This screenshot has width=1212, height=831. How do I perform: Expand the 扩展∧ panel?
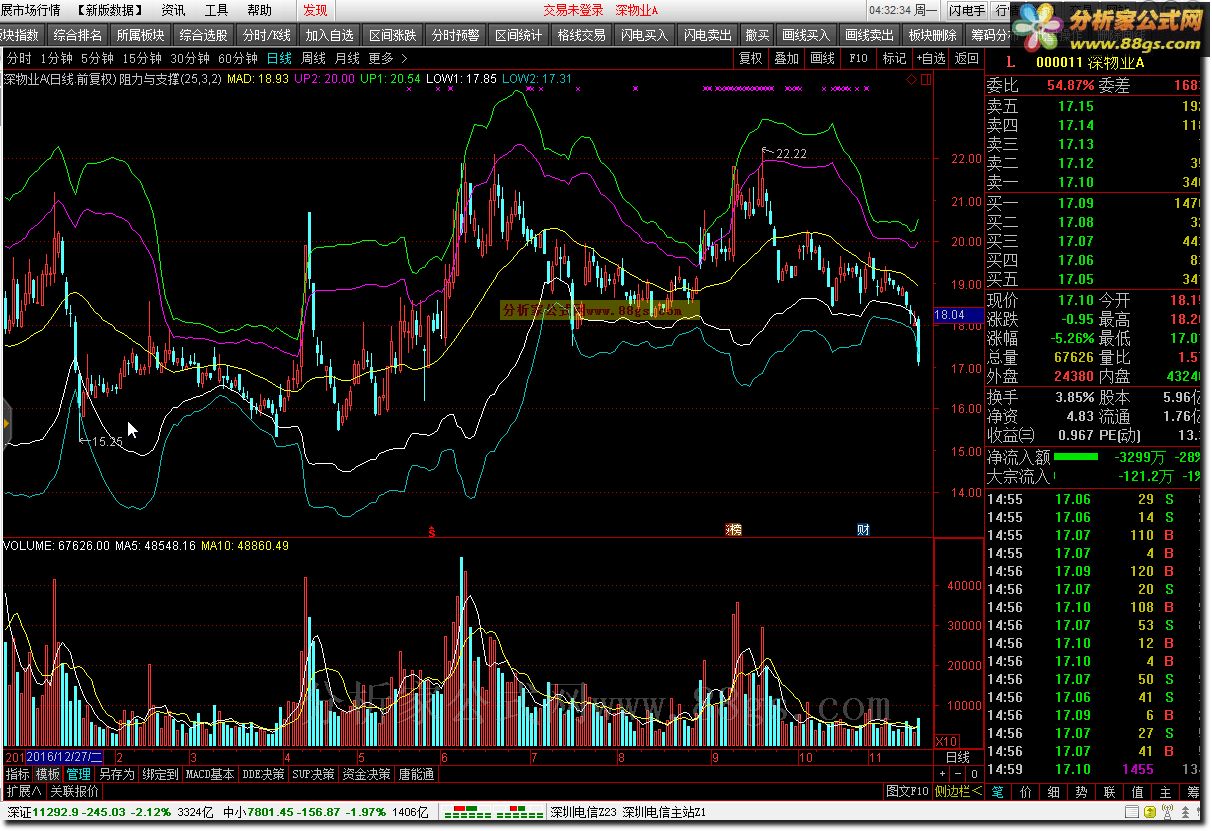click(x=23, y=790)
